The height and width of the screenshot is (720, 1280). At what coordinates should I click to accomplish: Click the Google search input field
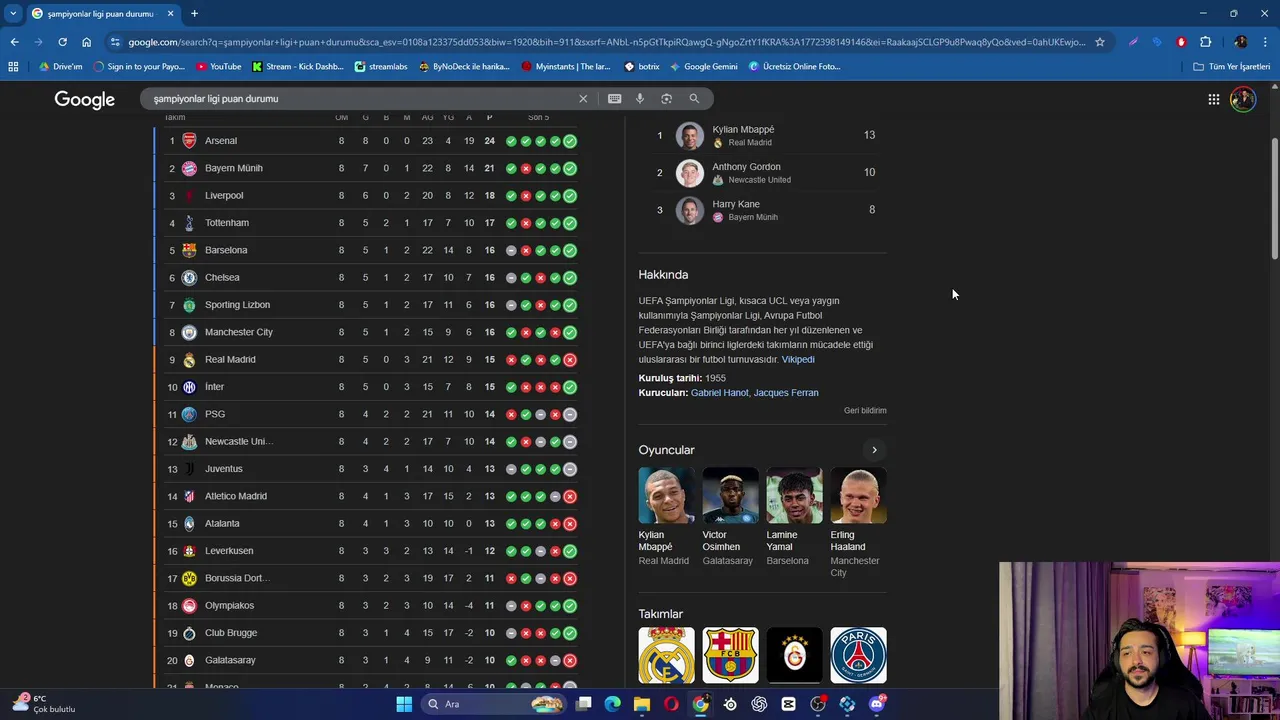point(360,99)
